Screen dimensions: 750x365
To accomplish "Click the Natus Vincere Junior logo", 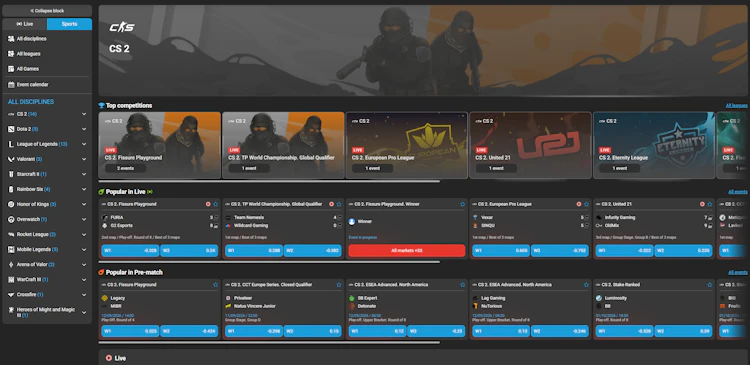I will tap(228, 306).
